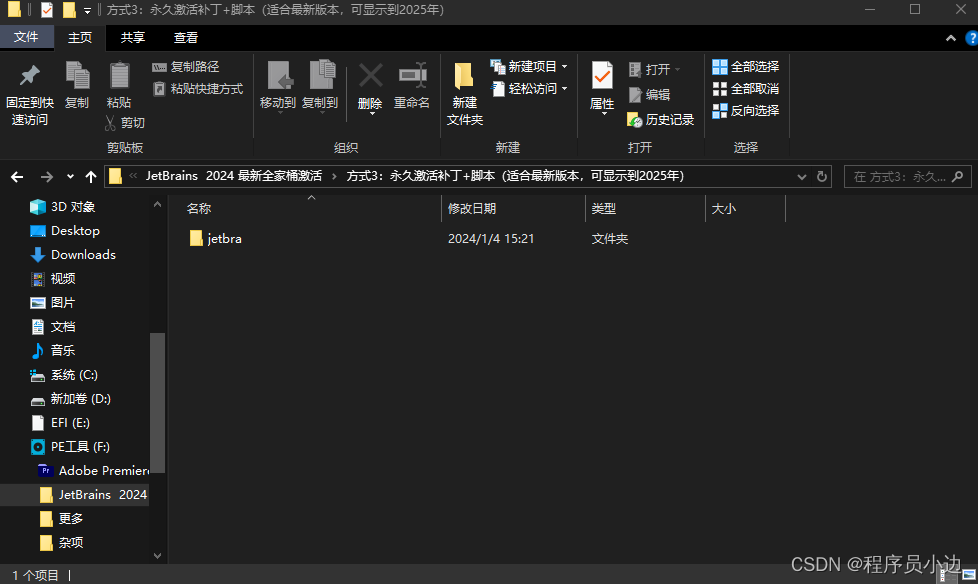
Task: Open 3D Objects (3D 对象) in sidebar
Action: pyautogui.click(x=62, y=207)
